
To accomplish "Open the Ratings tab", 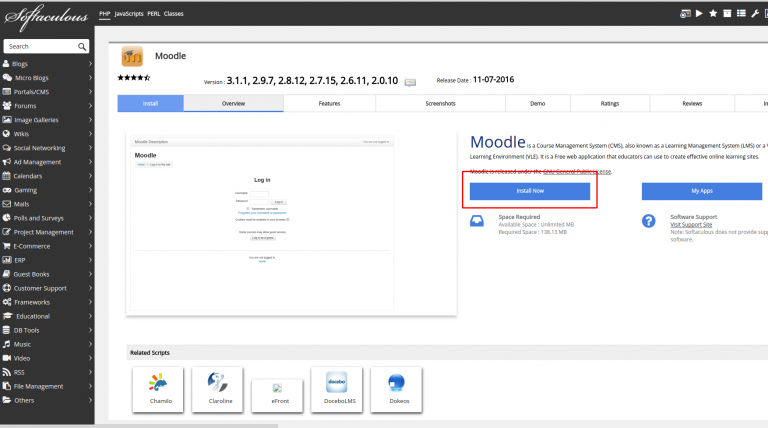I will pos(610,103).
